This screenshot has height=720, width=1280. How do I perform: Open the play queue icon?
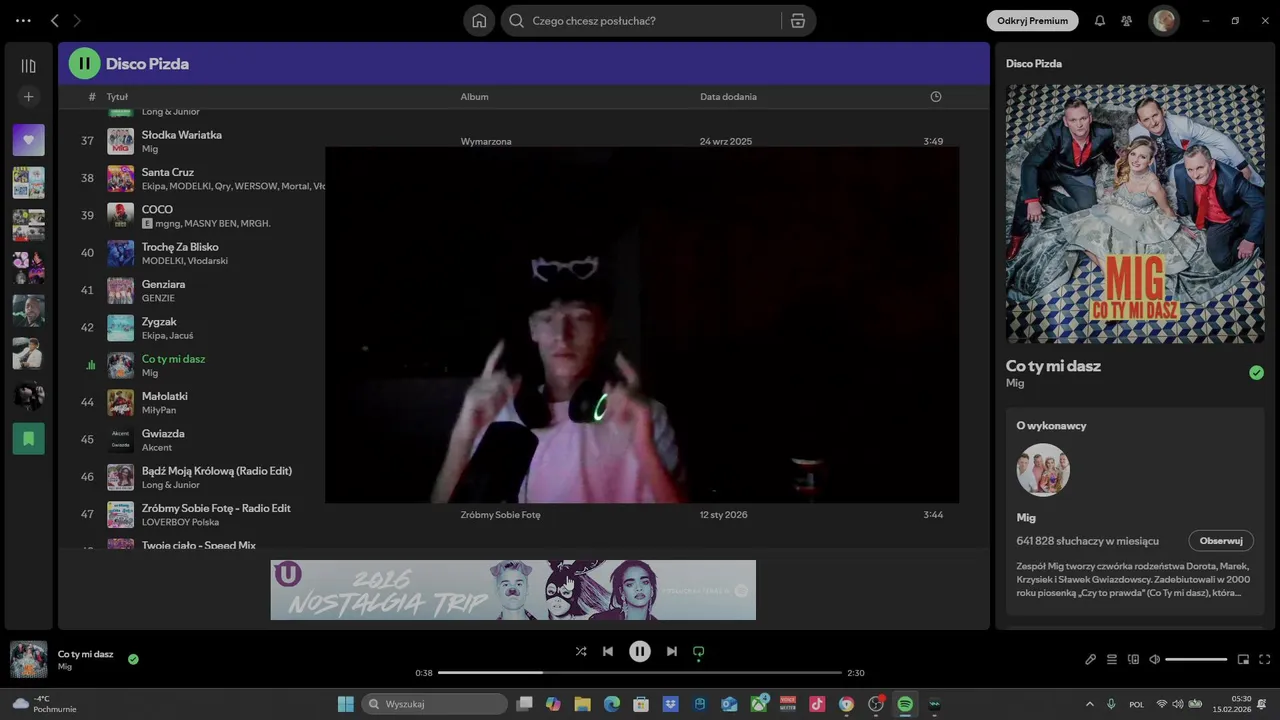pyautogui.click(x=1112, y=659)
